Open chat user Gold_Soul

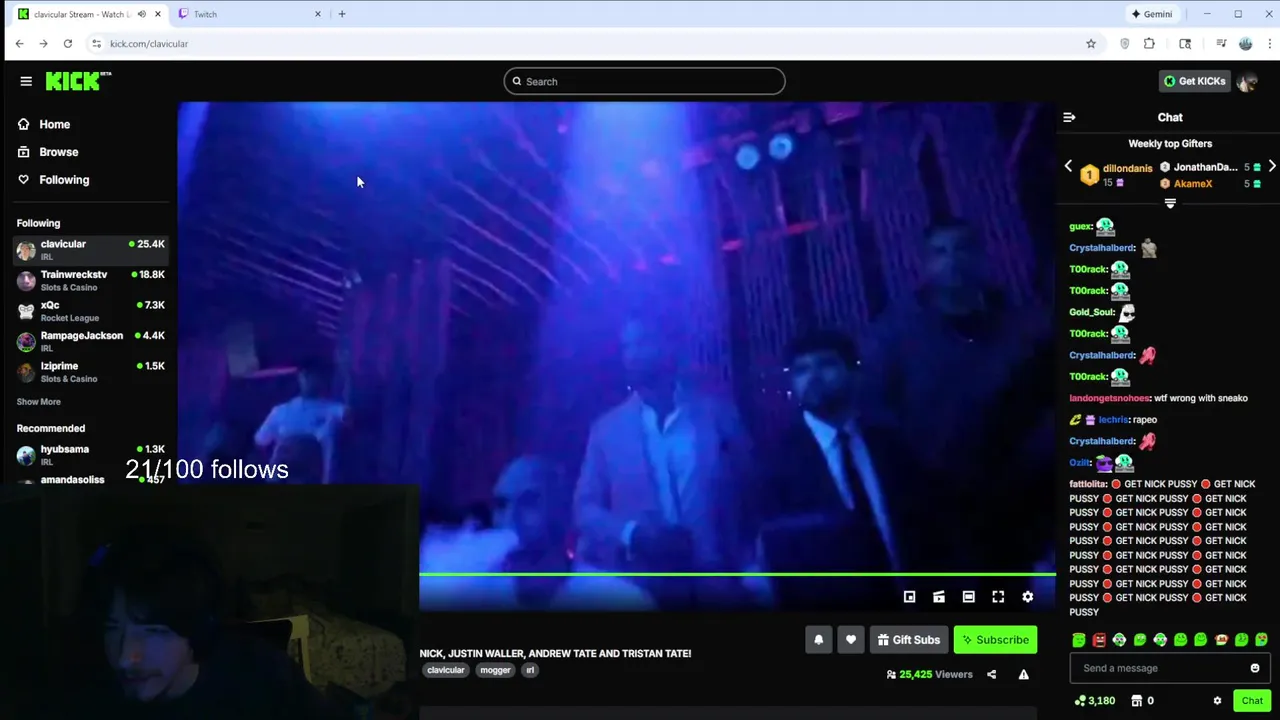[1091, 312]
